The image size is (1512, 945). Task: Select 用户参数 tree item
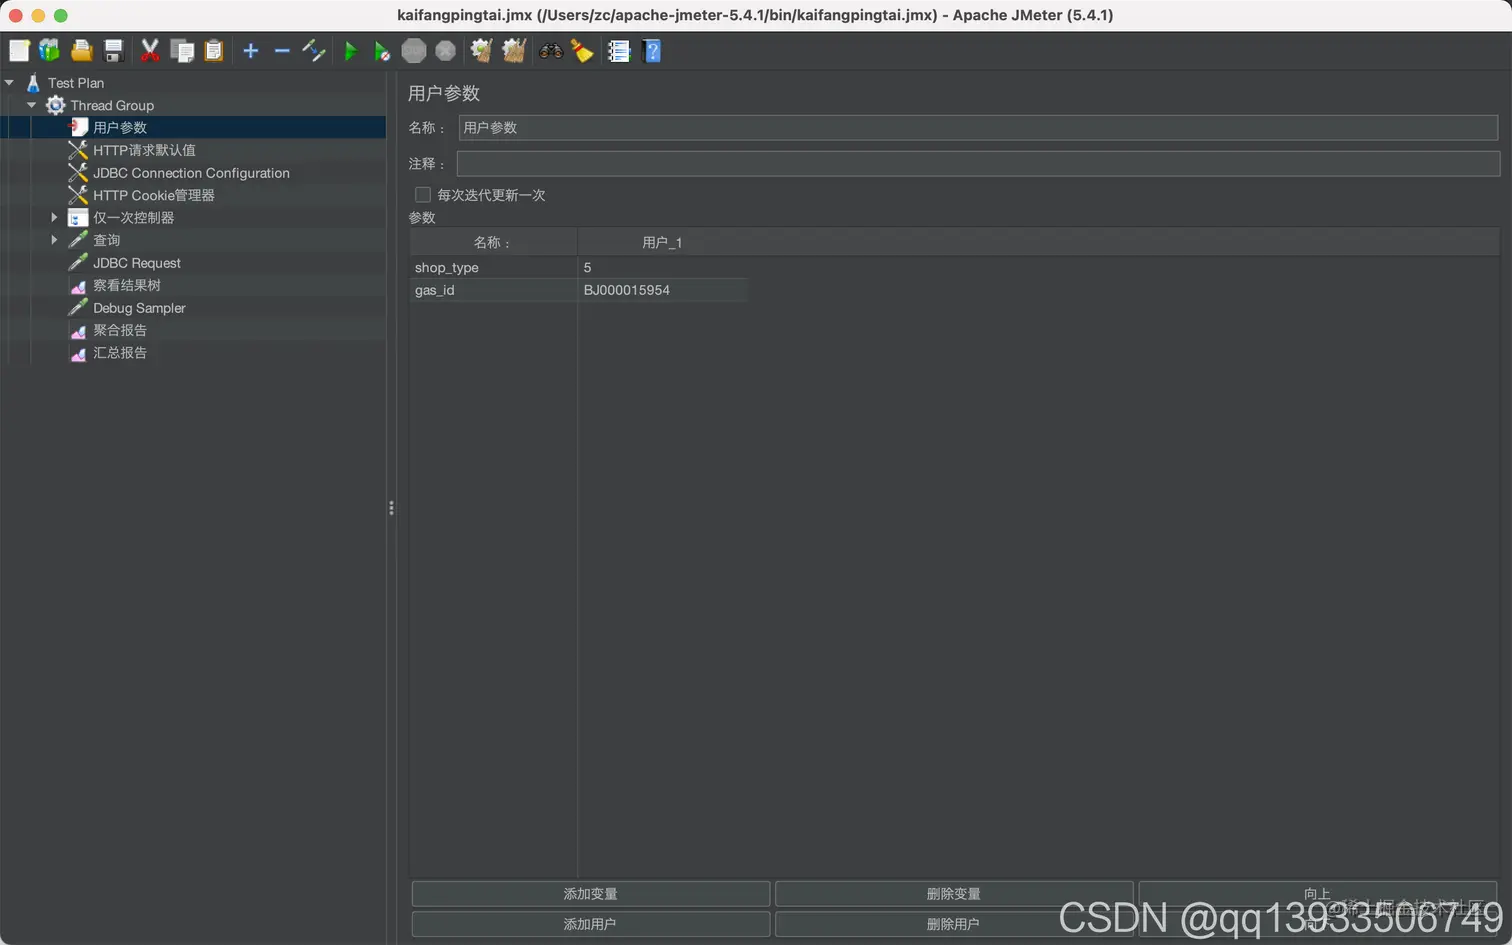pyautogui.click(x=120, y=127)
